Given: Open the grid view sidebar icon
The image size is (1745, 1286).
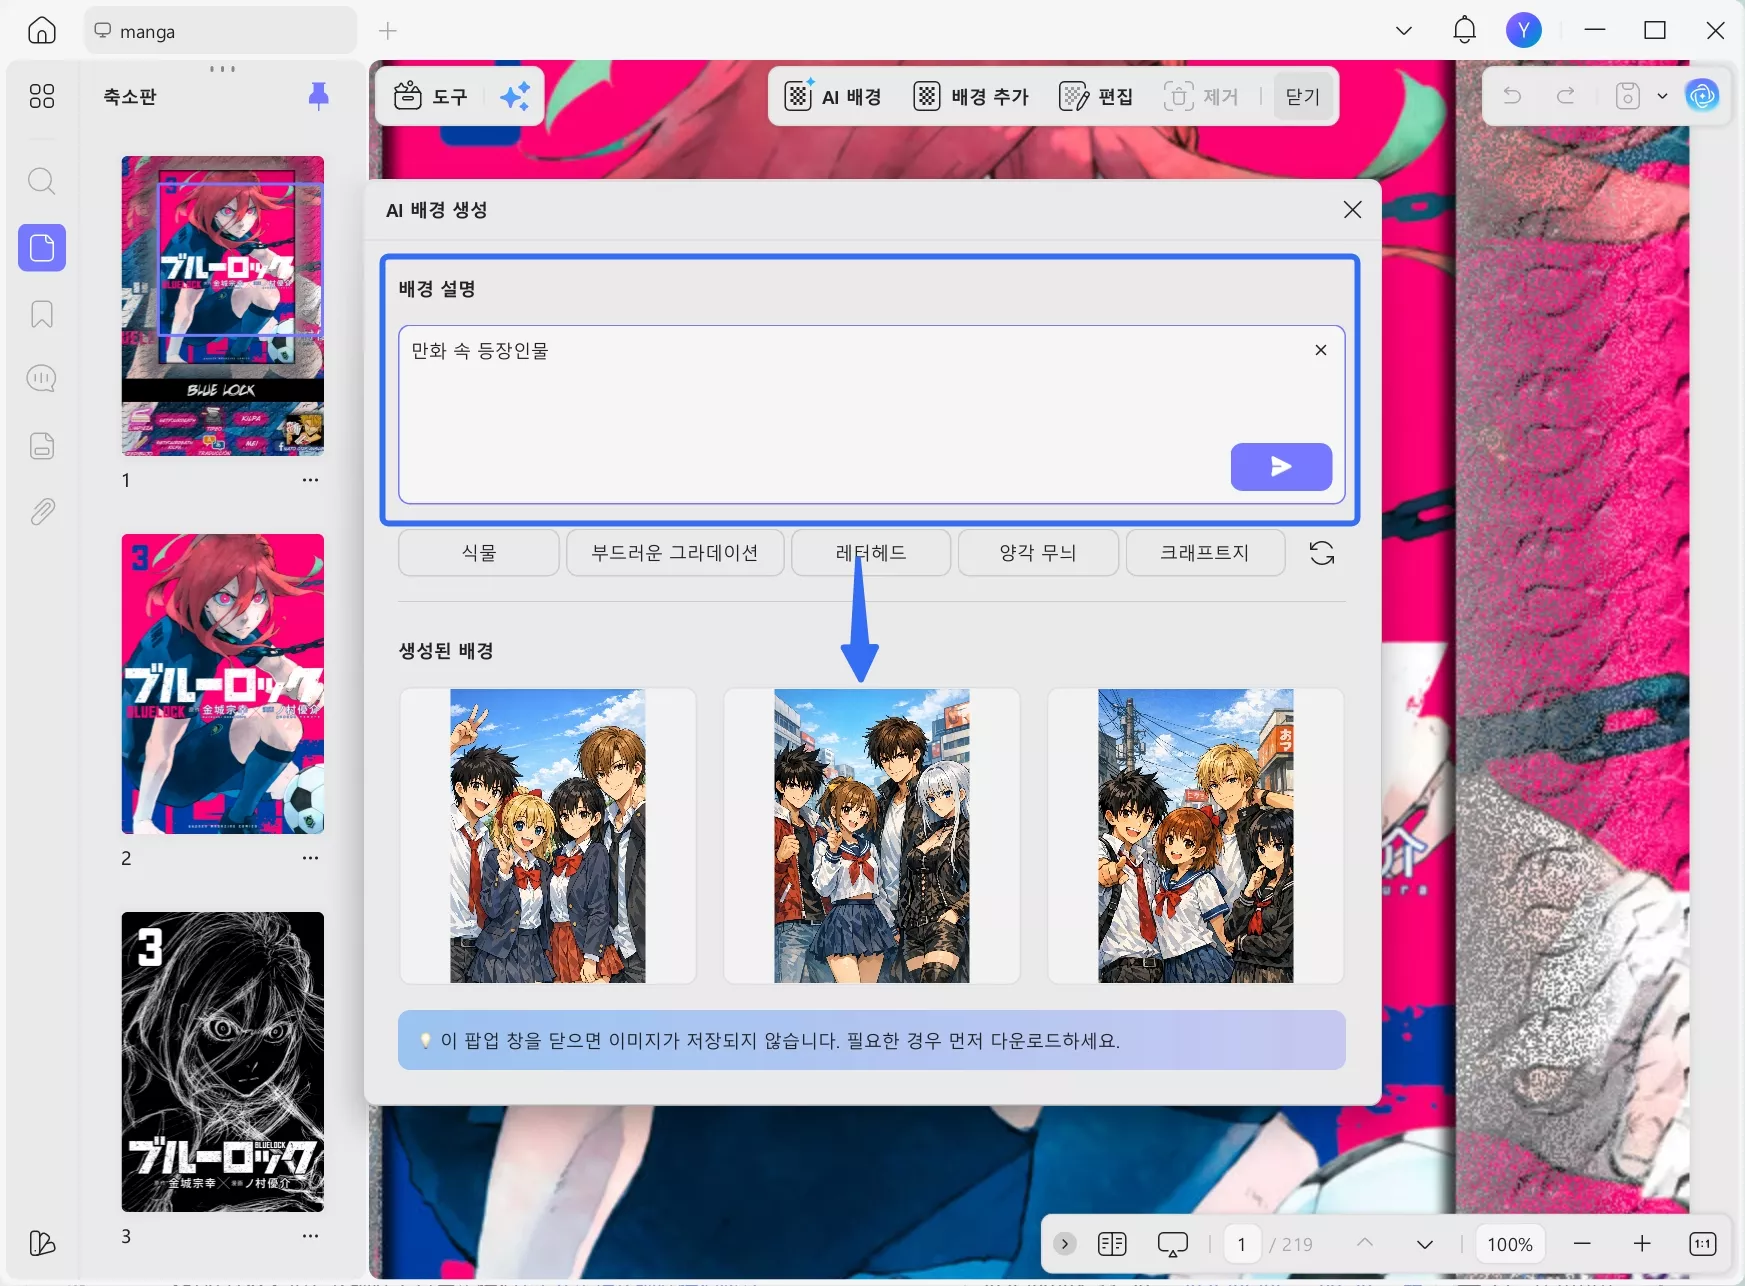Looking at the screenshot, I should [42, 96].
